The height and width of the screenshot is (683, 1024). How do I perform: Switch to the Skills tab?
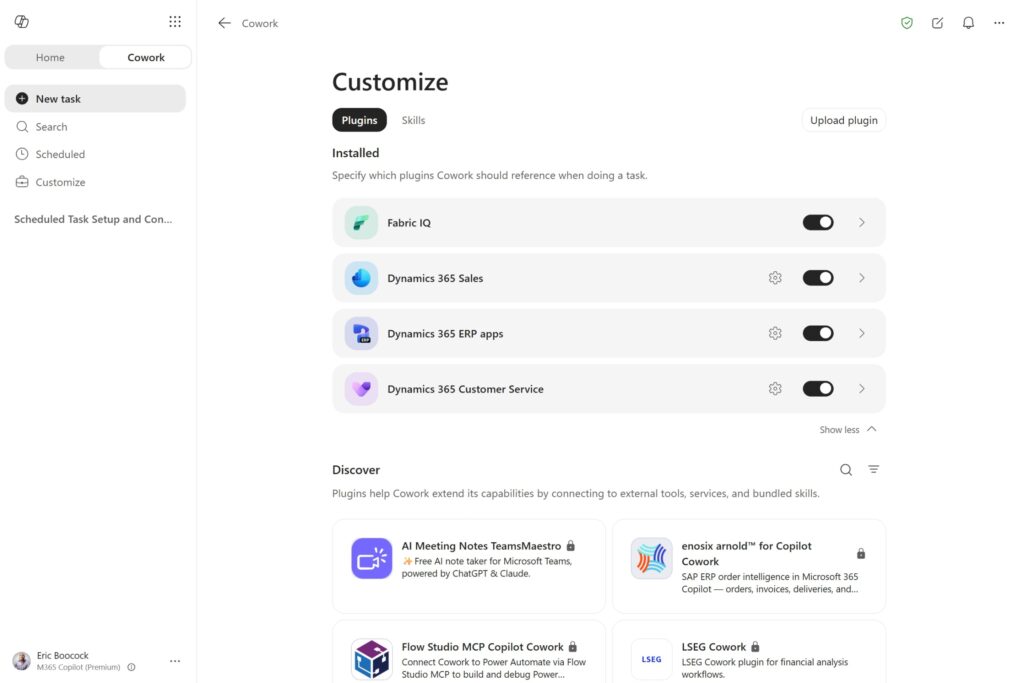coord(413,120)
